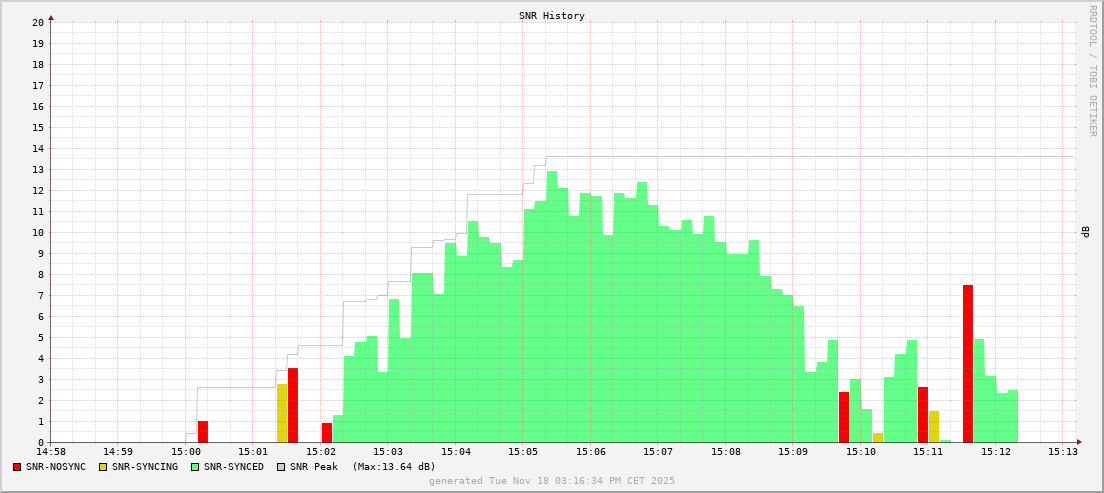Click the small red bar at 15:00
Image resolution: width=1104 pixels, height=493 pixels.
[x=203, y=431]
